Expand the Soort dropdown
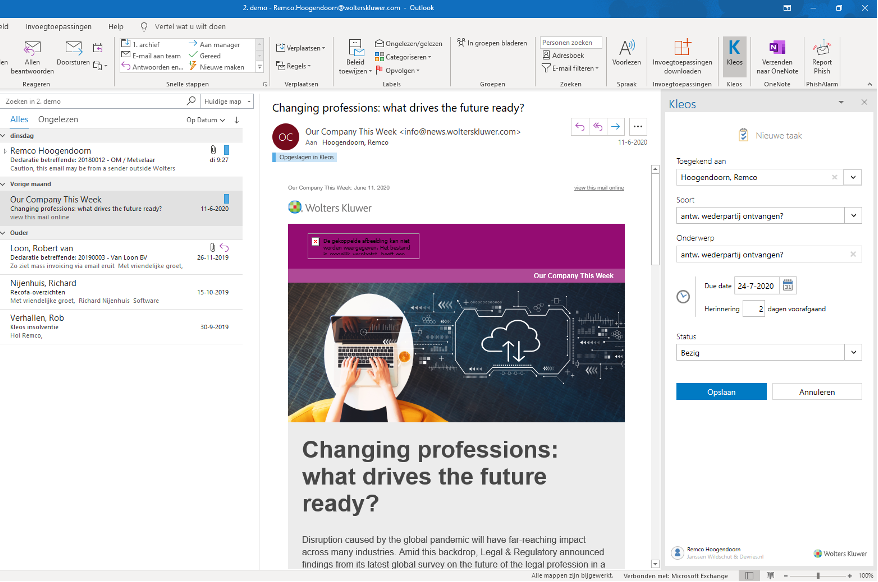 (852, 215)
